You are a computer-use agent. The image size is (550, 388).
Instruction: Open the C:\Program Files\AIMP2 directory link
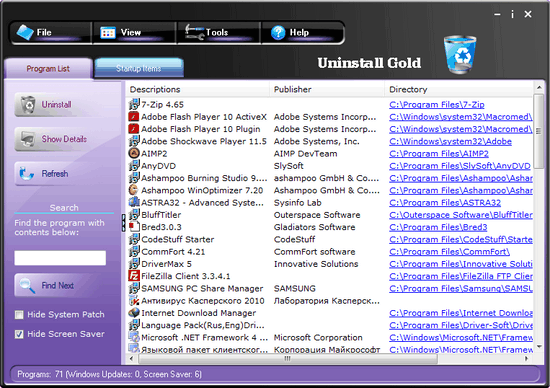tap(439, 154)
